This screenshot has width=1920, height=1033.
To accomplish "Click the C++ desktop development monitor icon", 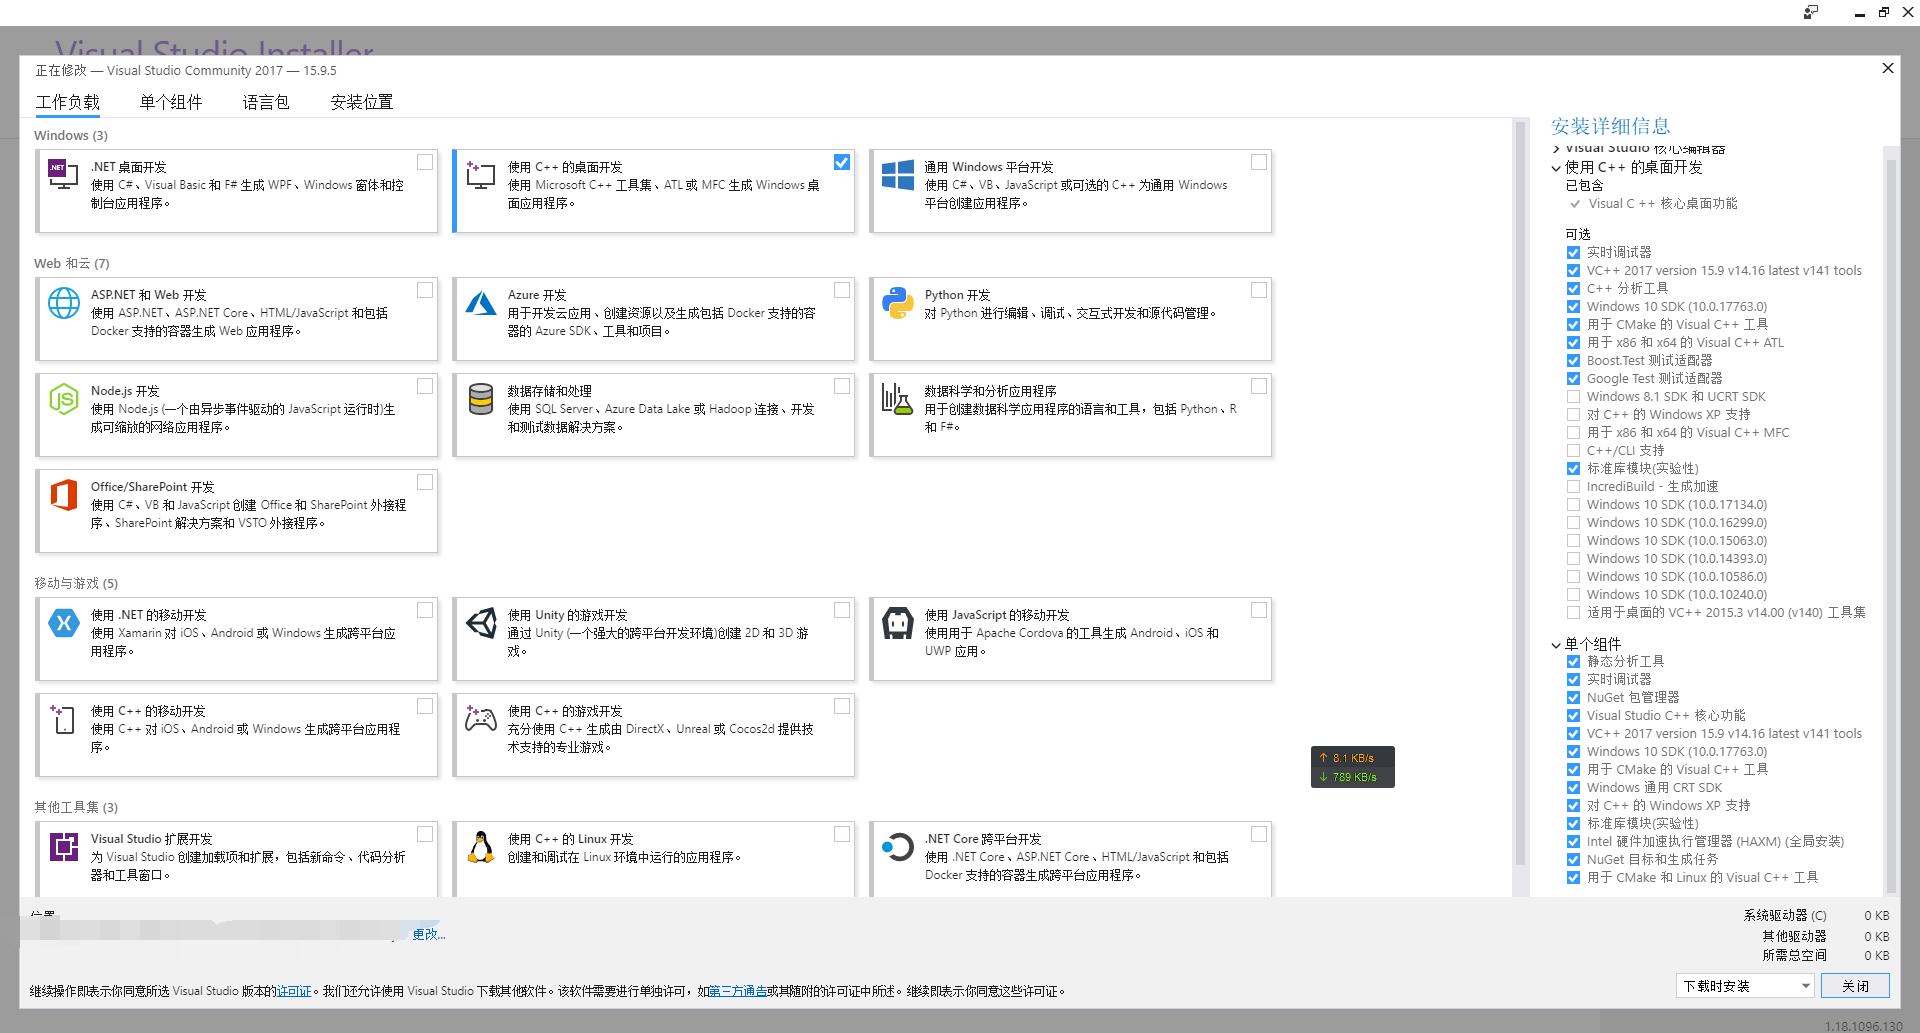I will pos(480,175).
